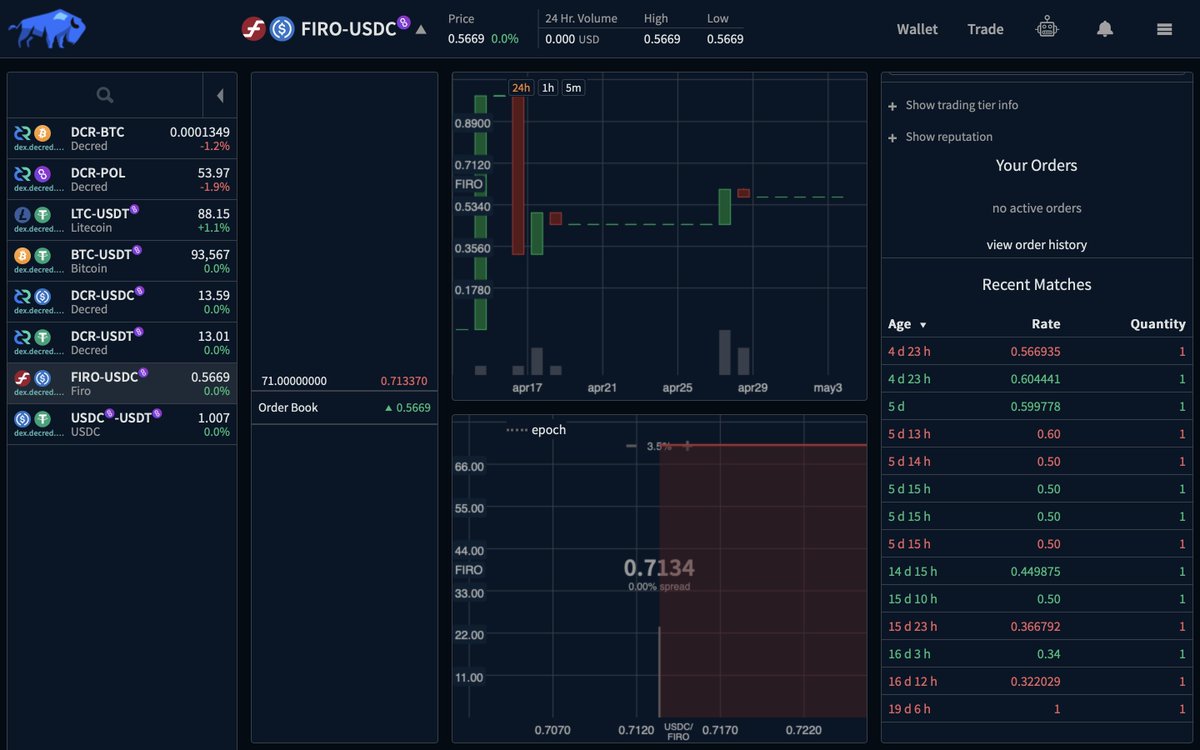
Task: Switch the chart to the 1h interval
Action: coord(547,88)
